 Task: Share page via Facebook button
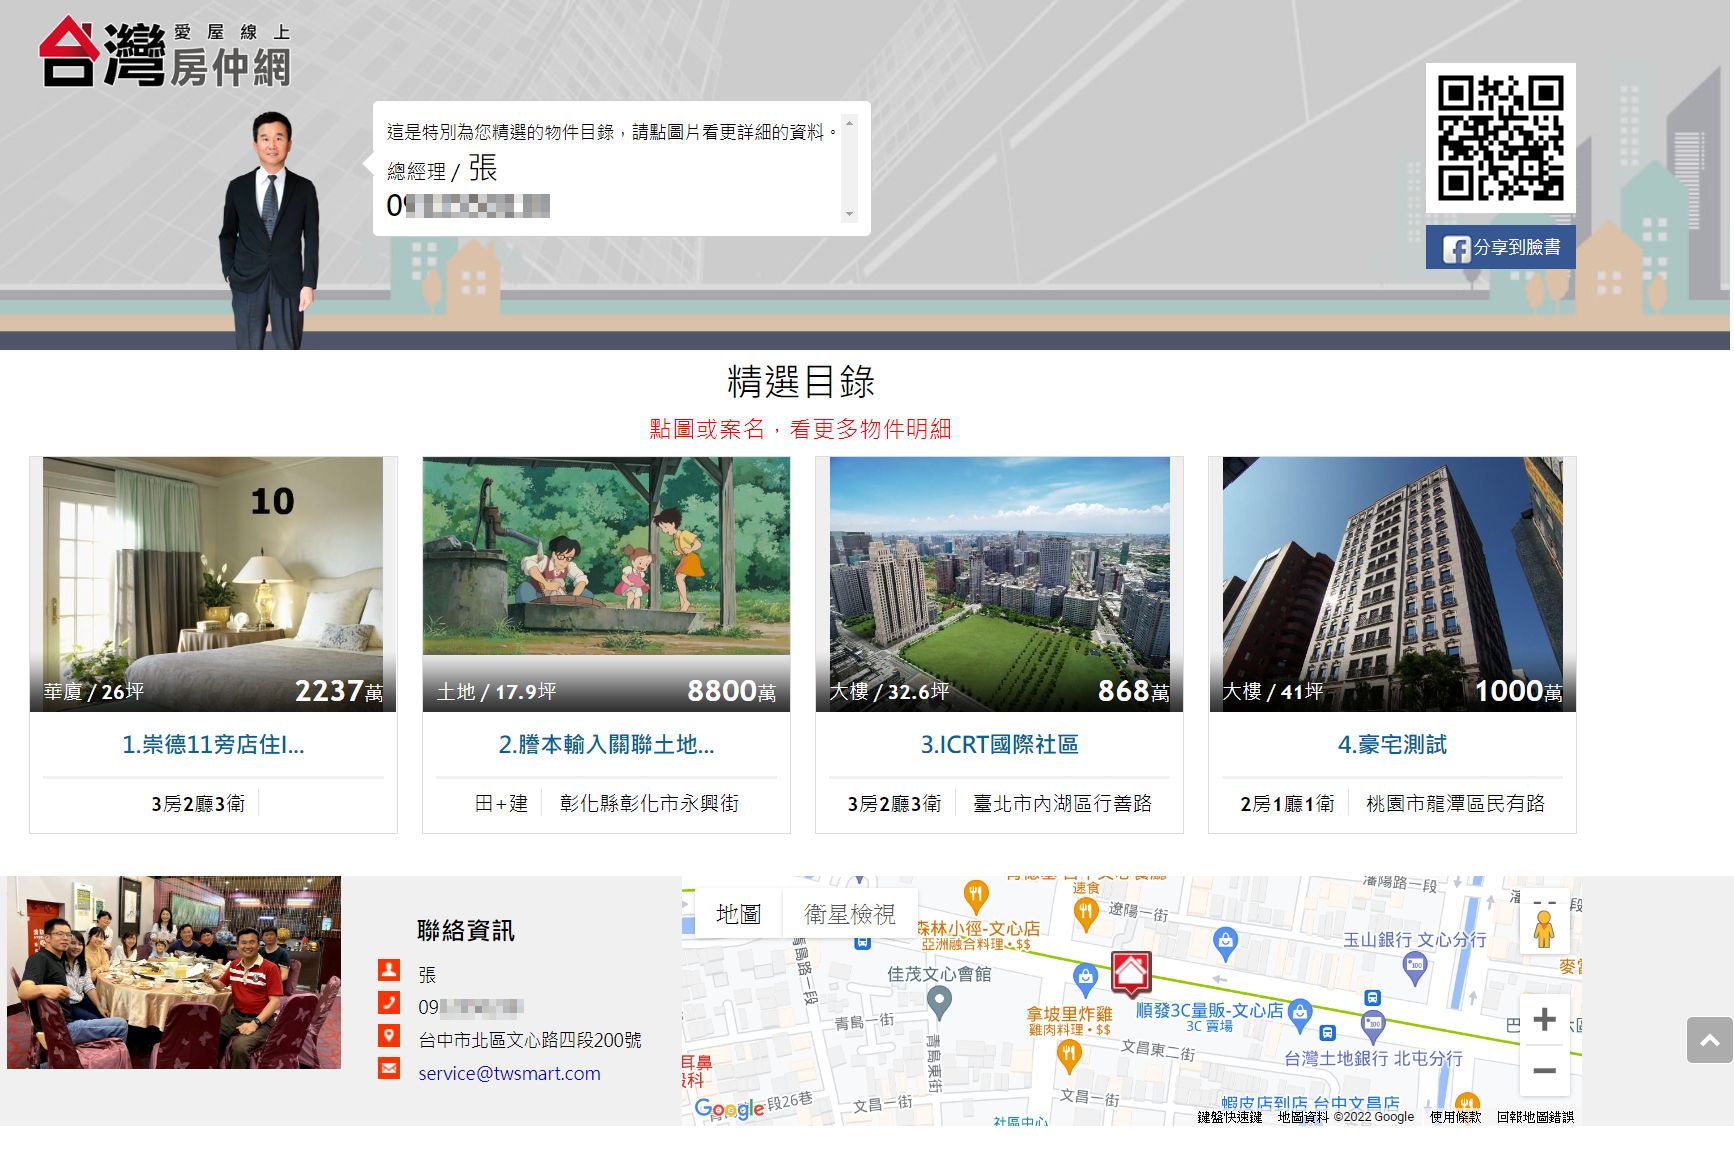pyautogui.click(x=1500, y=247)
